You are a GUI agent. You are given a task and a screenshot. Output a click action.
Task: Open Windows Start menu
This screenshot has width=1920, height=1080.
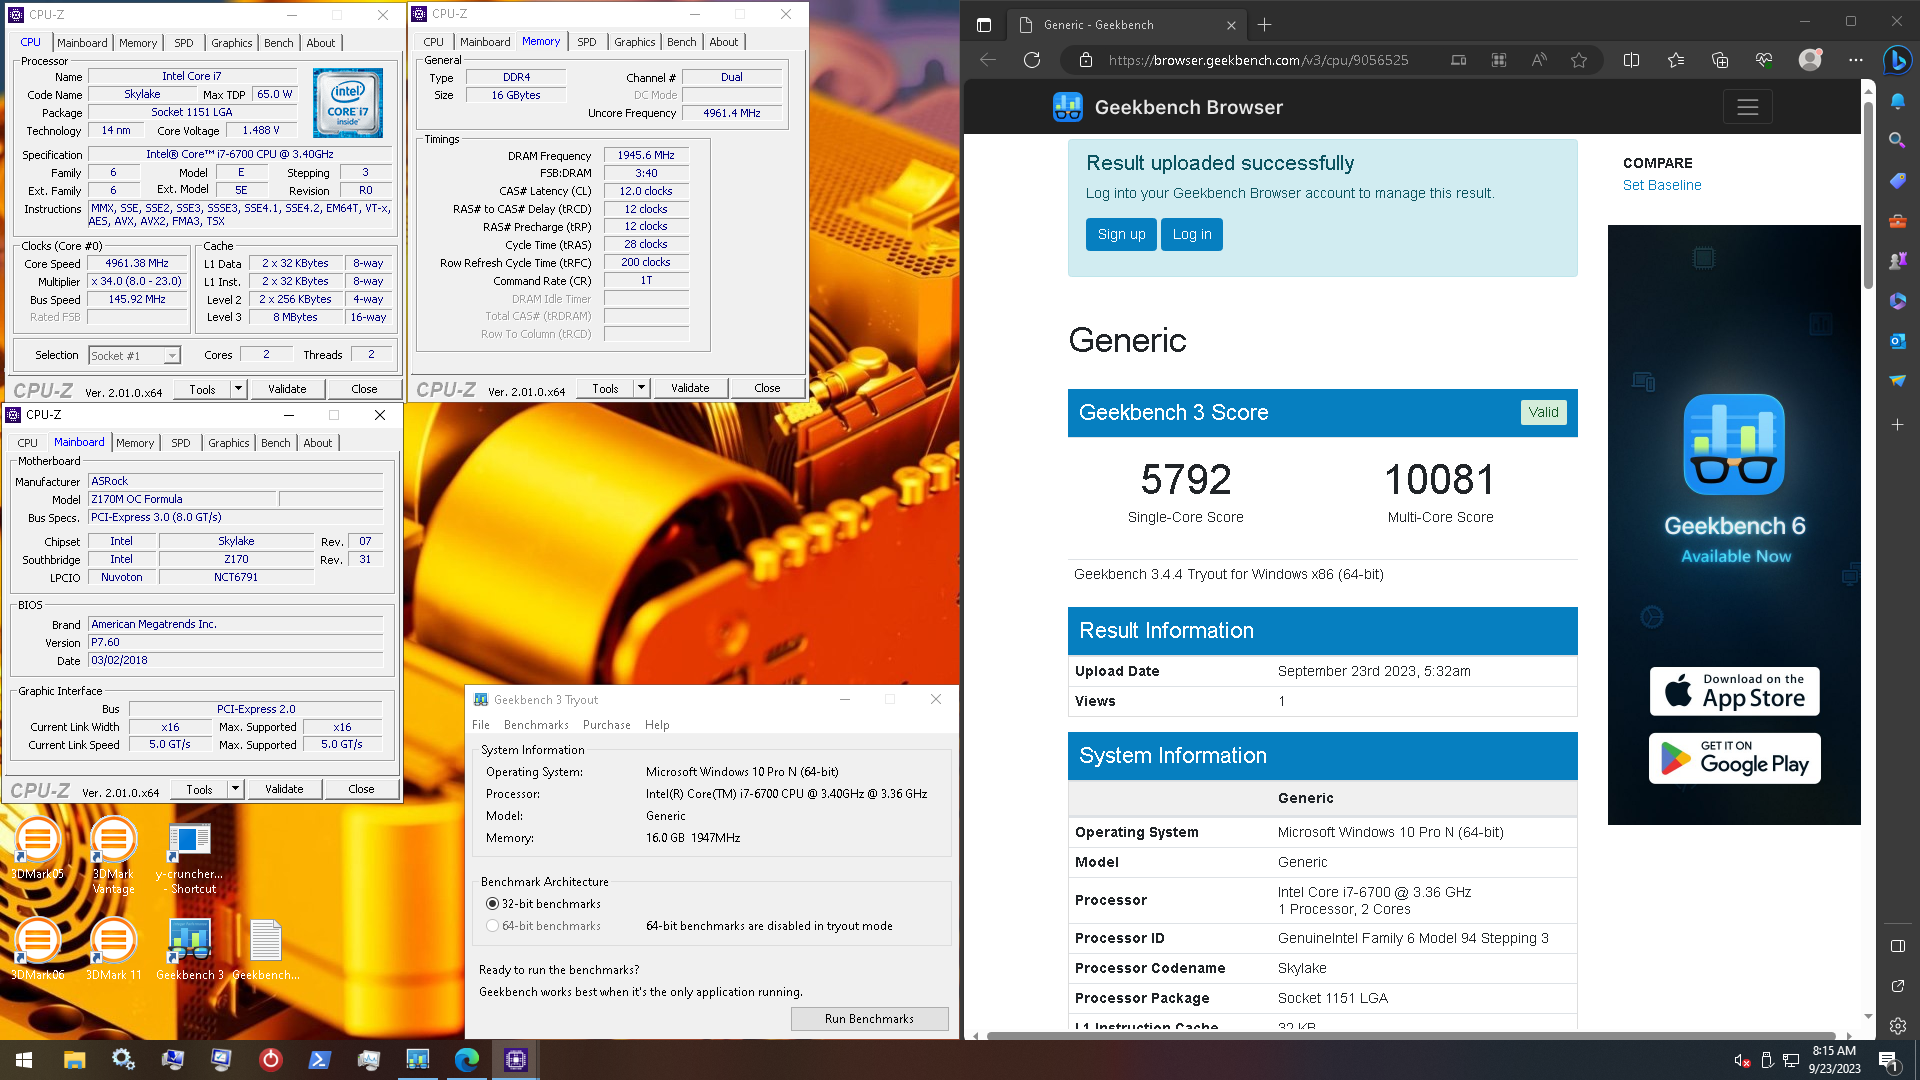(24, 1060)
